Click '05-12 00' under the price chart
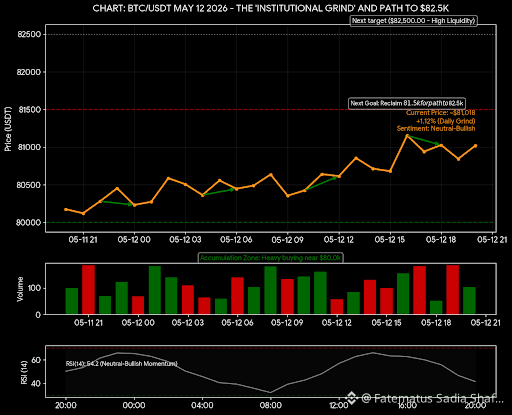Screen dimensions: 512x415 134,240
